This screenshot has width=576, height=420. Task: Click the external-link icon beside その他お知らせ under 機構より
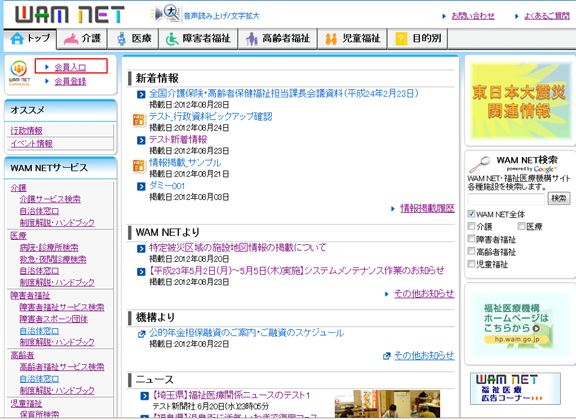tap(386, 356)
